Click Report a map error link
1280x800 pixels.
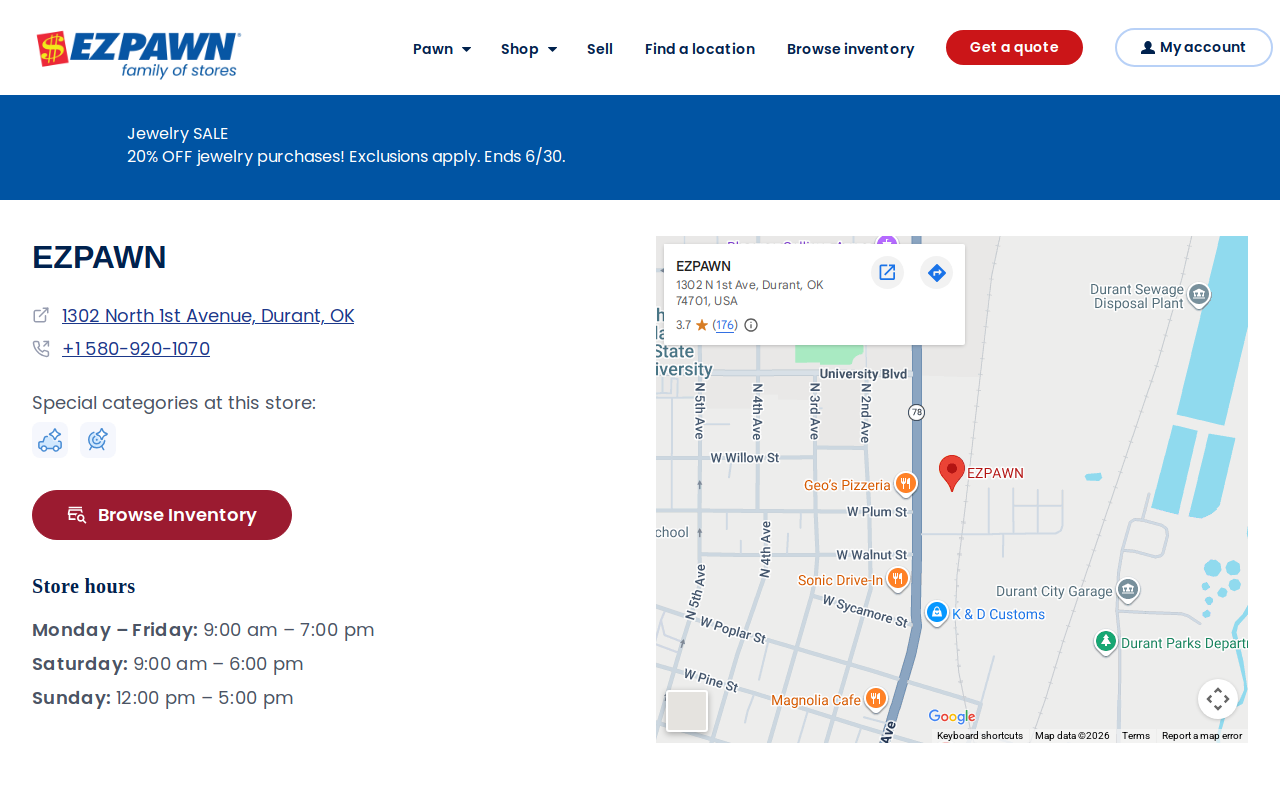(1202, 736)
